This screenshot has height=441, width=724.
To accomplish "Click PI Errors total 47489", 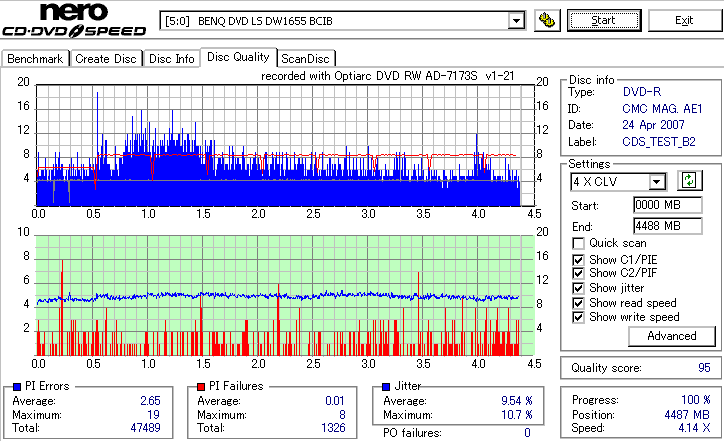I will (x=145, y=428).
